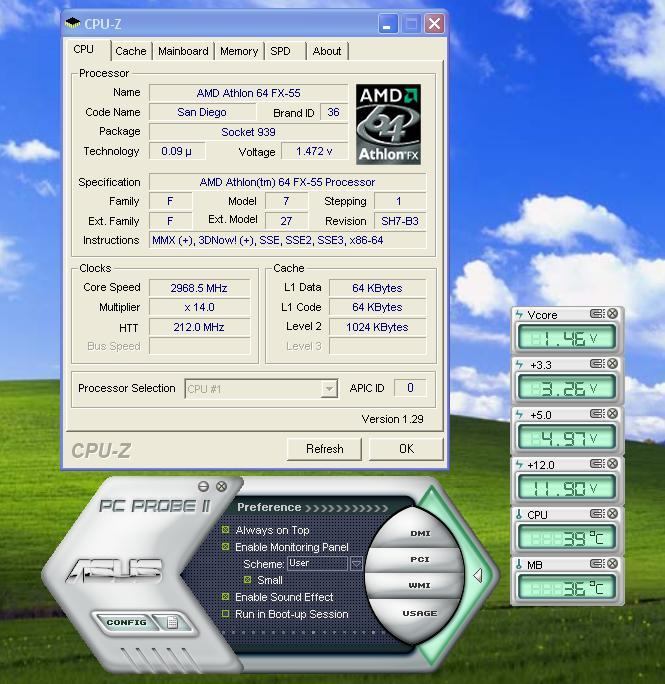Click the CPU temperature readout 39 °C
665x684 pixels.
[566, 538]
